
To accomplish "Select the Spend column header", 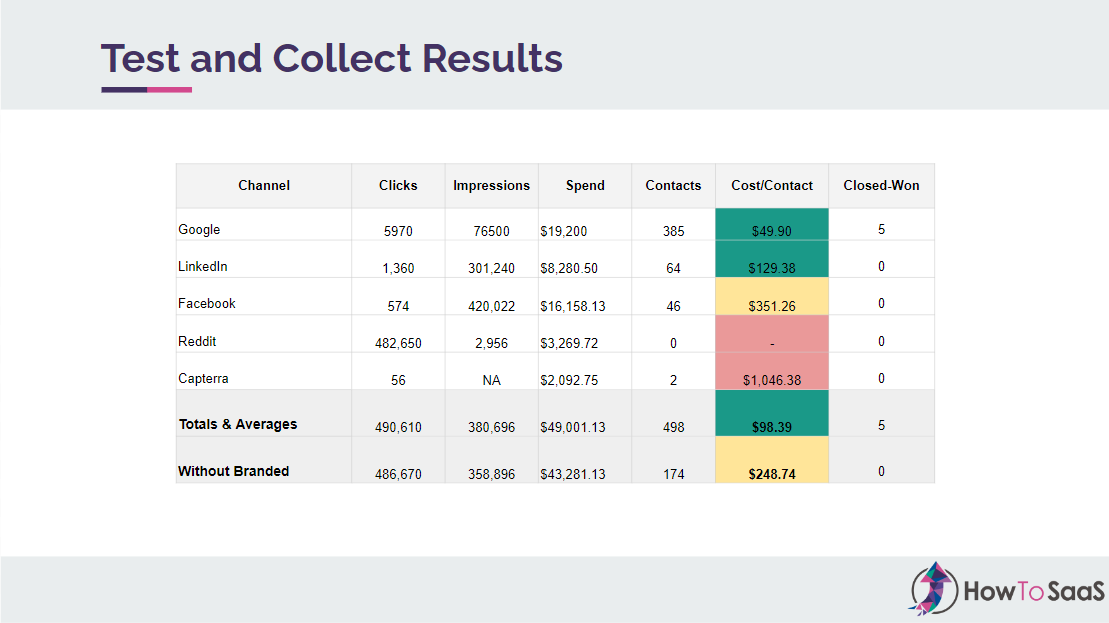I will click(585, 185).
